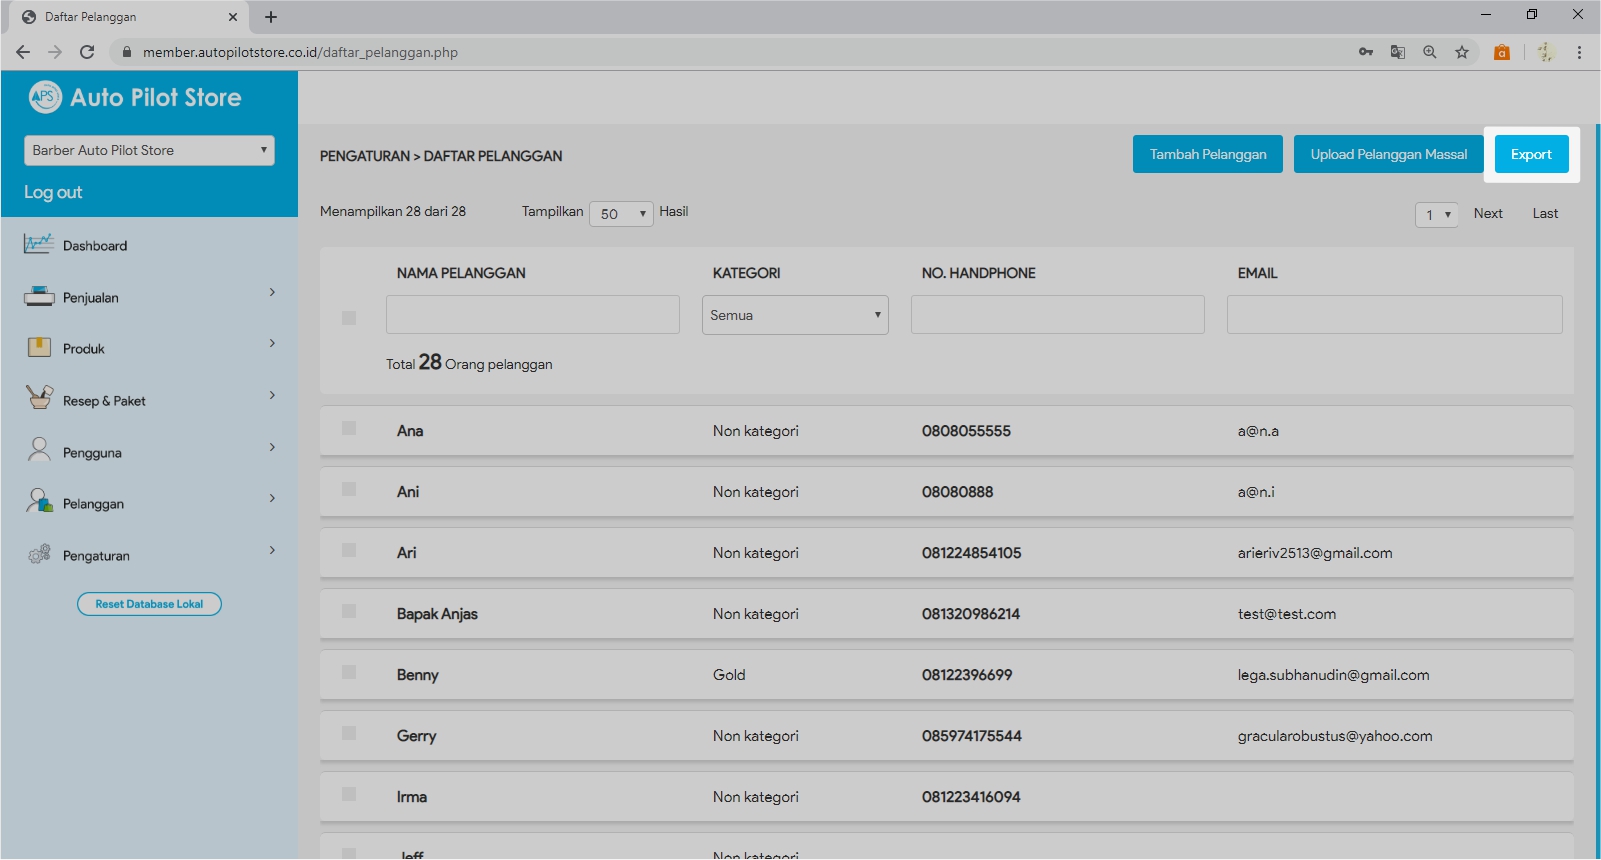Open the Kategori Semua filter dropdown
Image resolution: width=1601 pixels, height=860 pixels.
point(795,315)
